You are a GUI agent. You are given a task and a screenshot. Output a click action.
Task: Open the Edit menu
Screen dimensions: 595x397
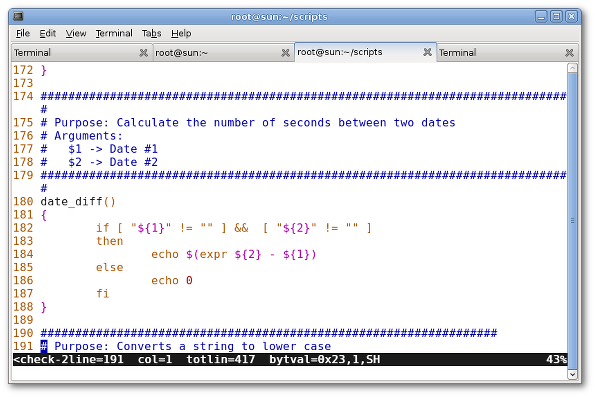[x=47, y=33]
